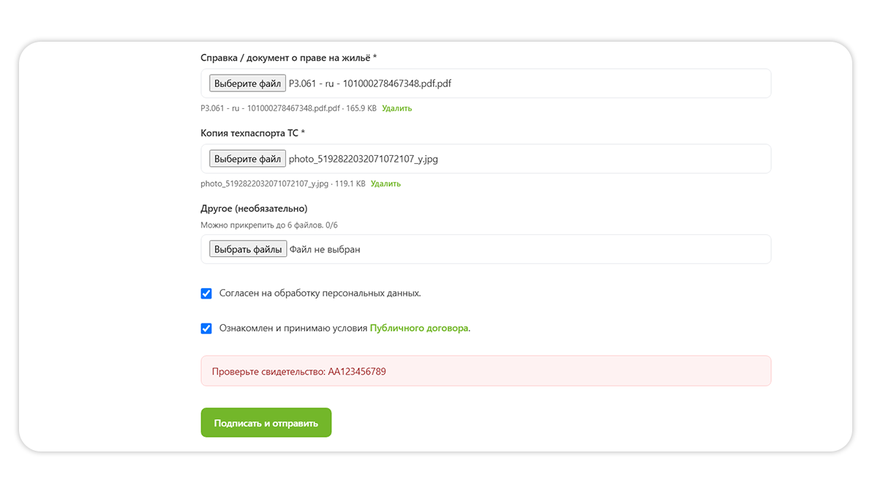Click the "Подписать и отправить" button
The width and height of the screenshot is (872, 491).
tap(266, 423)
